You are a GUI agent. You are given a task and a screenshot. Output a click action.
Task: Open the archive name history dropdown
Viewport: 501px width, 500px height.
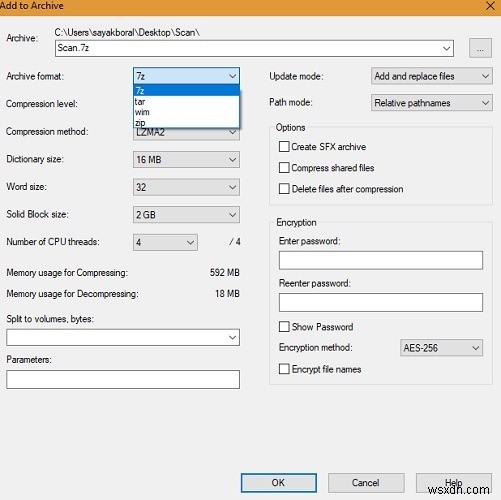446,48
